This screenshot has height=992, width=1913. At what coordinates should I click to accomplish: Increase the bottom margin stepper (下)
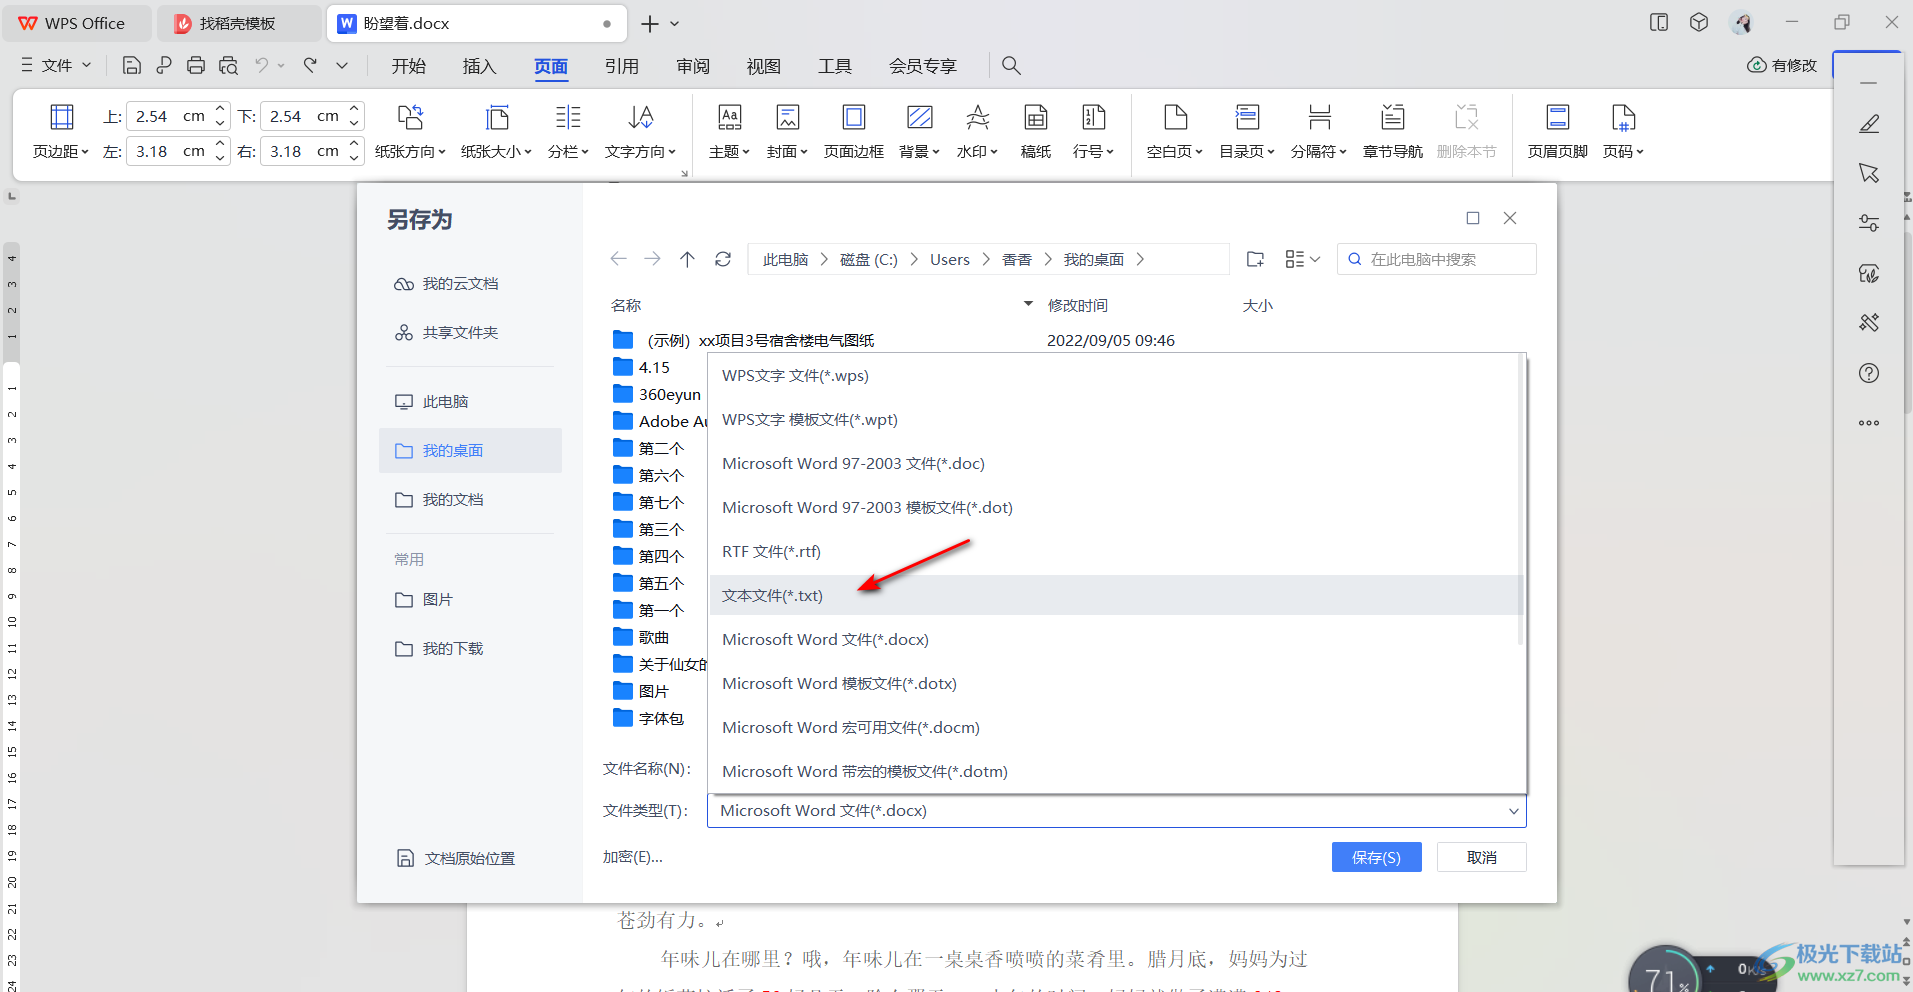pyautogui.click(x=354, y=109)
